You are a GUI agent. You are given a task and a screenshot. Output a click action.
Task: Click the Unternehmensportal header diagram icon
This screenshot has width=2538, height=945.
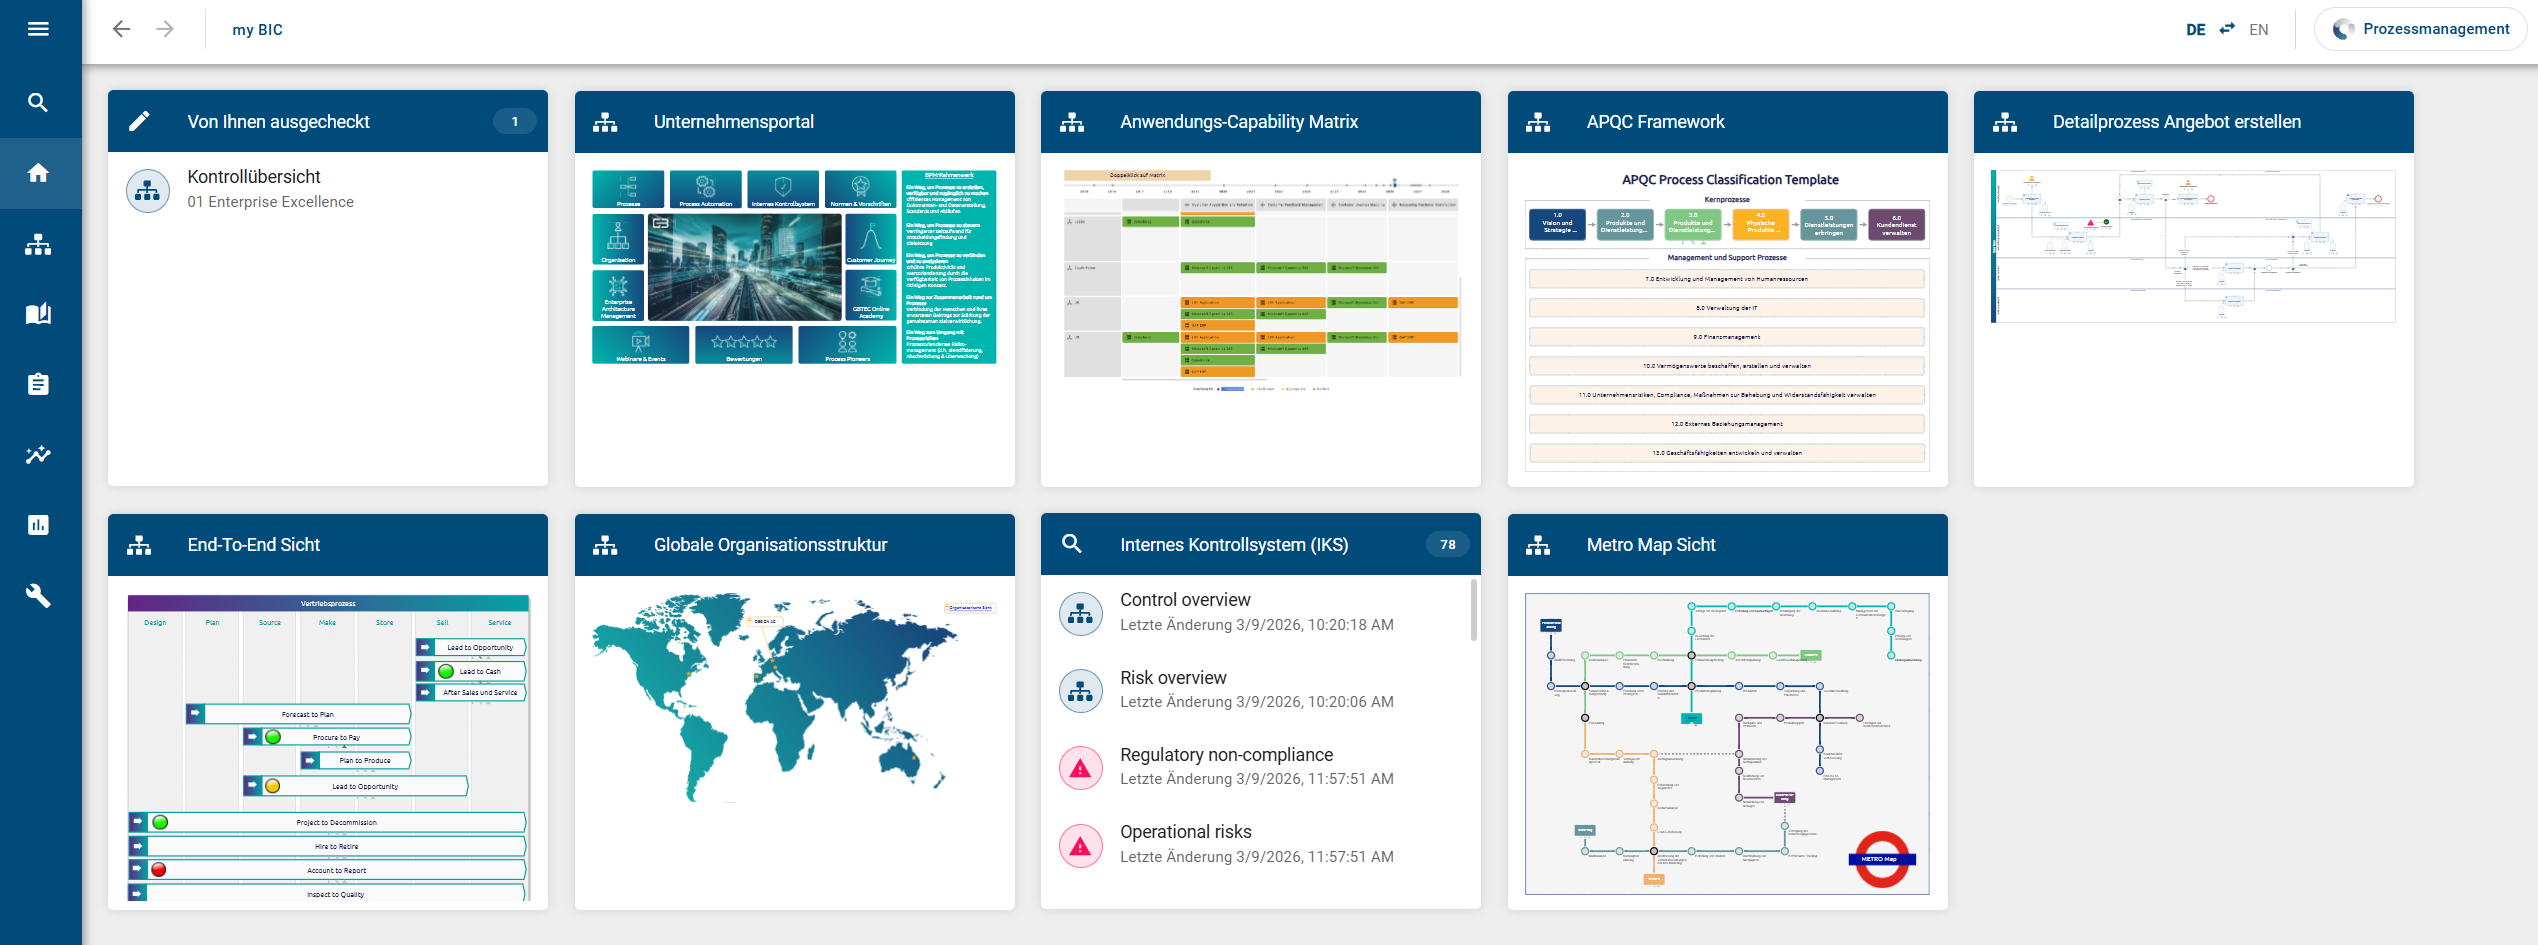click(x=605, y=122)
